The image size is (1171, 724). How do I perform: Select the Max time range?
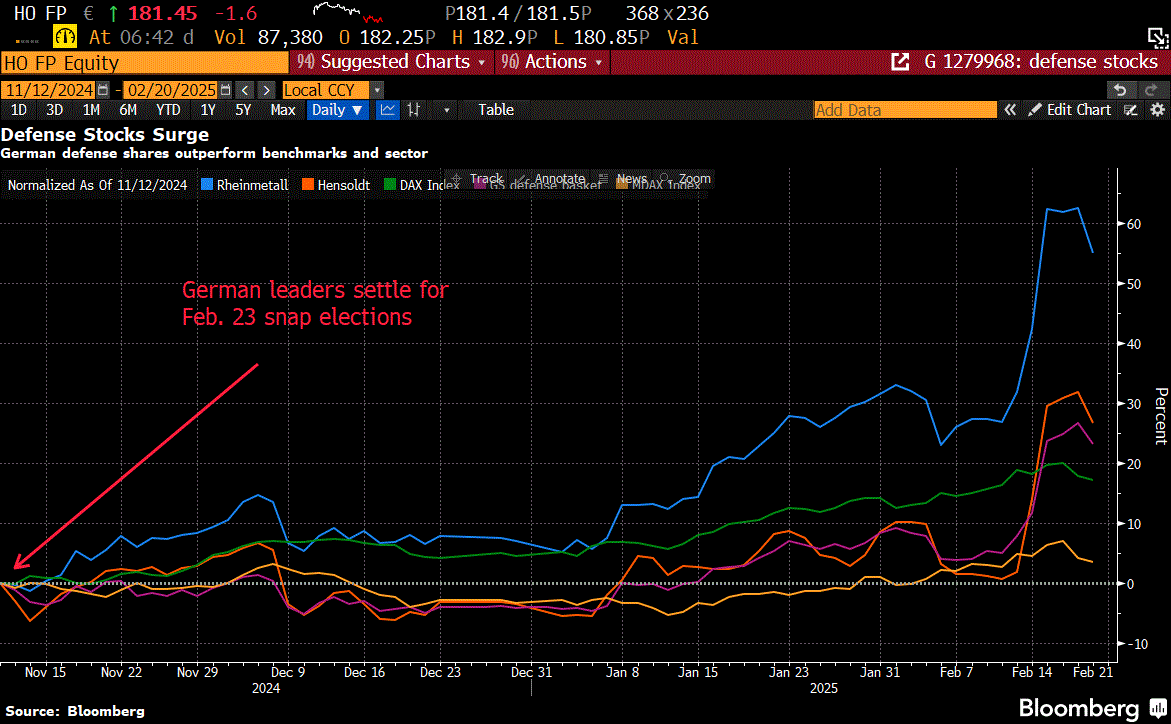(283, 110)
